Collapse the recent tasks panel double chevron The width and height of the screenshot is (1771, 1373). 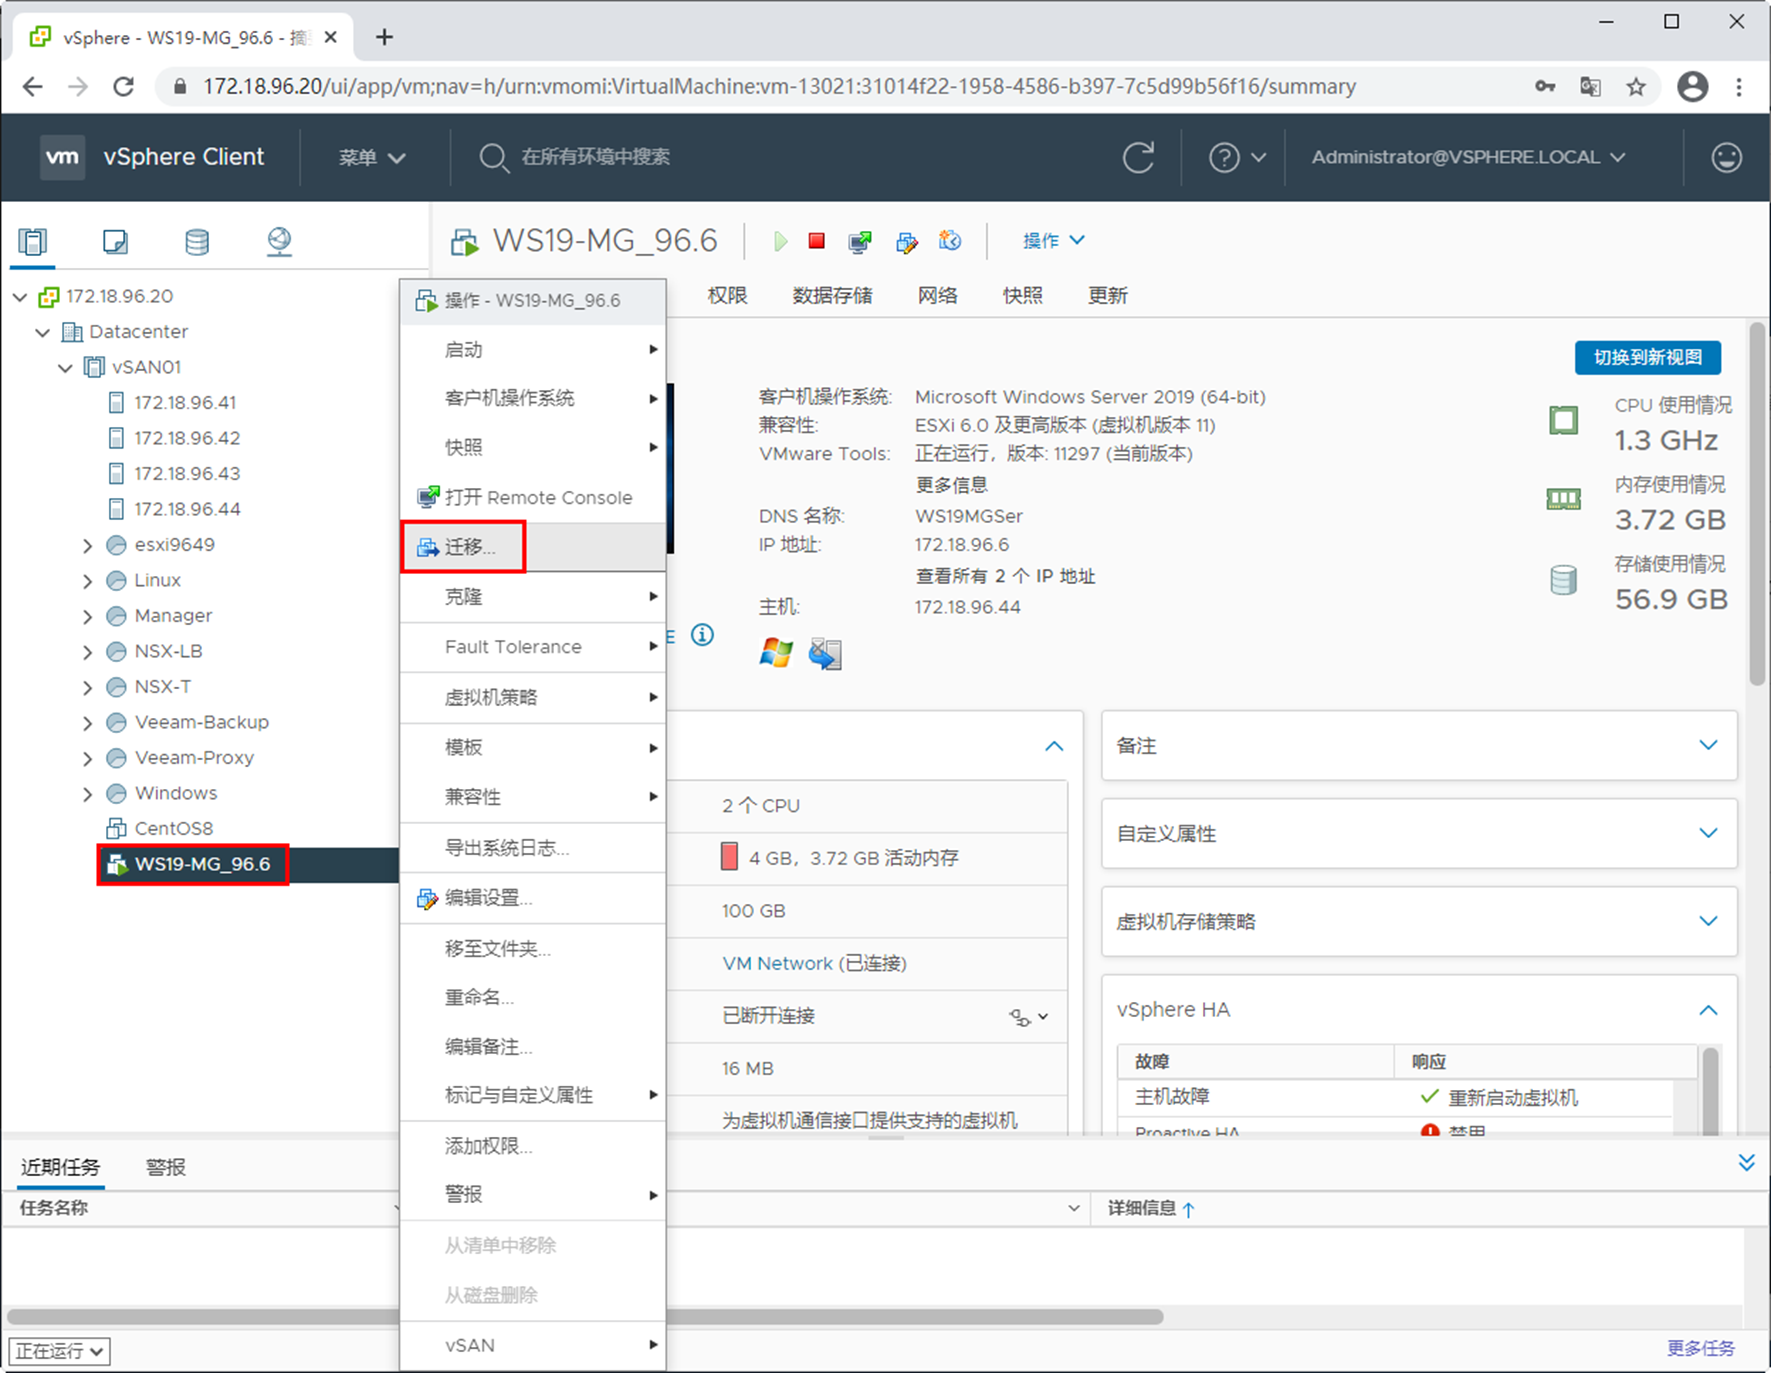[x=1746, y=1162]
